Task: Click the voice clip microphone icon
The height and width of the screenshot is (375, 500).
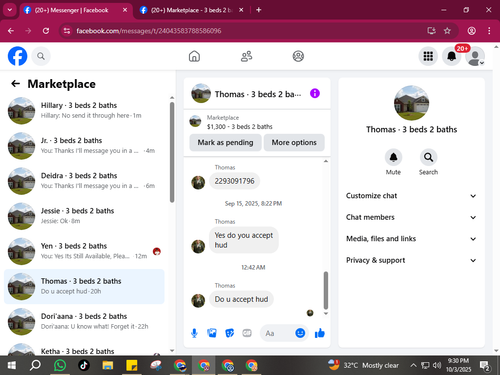Action: pyautogui.click(x=194, y=333)
